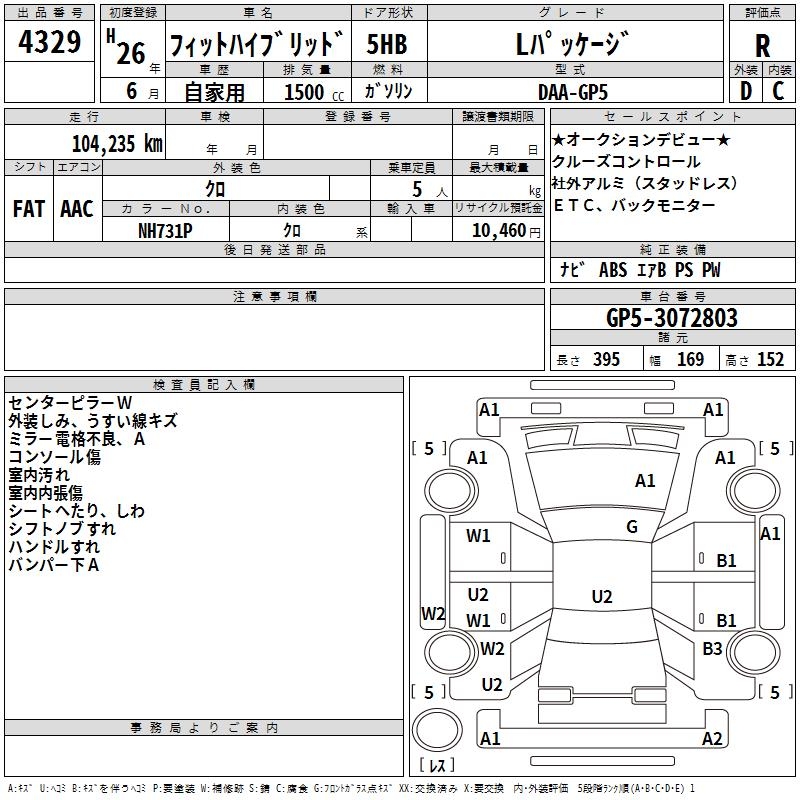
Task: Click the color number NH731P
Action: tap(165, 230)
